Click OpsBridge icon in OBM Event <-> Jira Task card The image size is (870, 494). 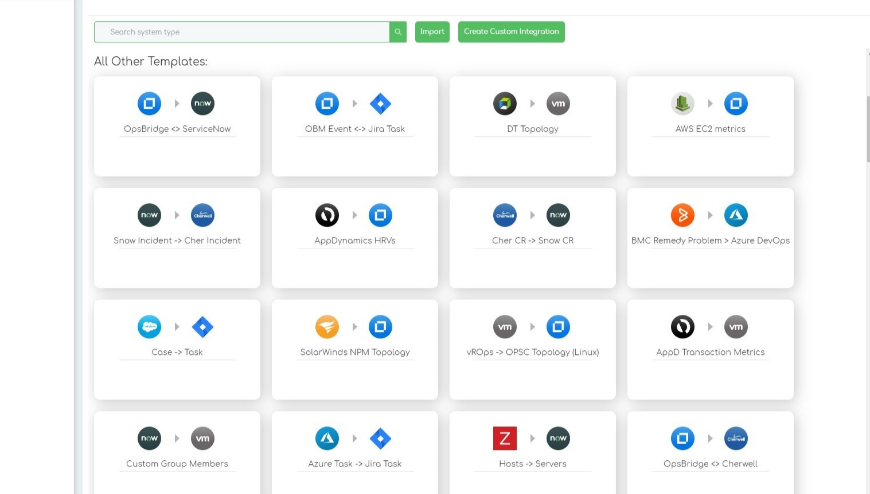327,103
